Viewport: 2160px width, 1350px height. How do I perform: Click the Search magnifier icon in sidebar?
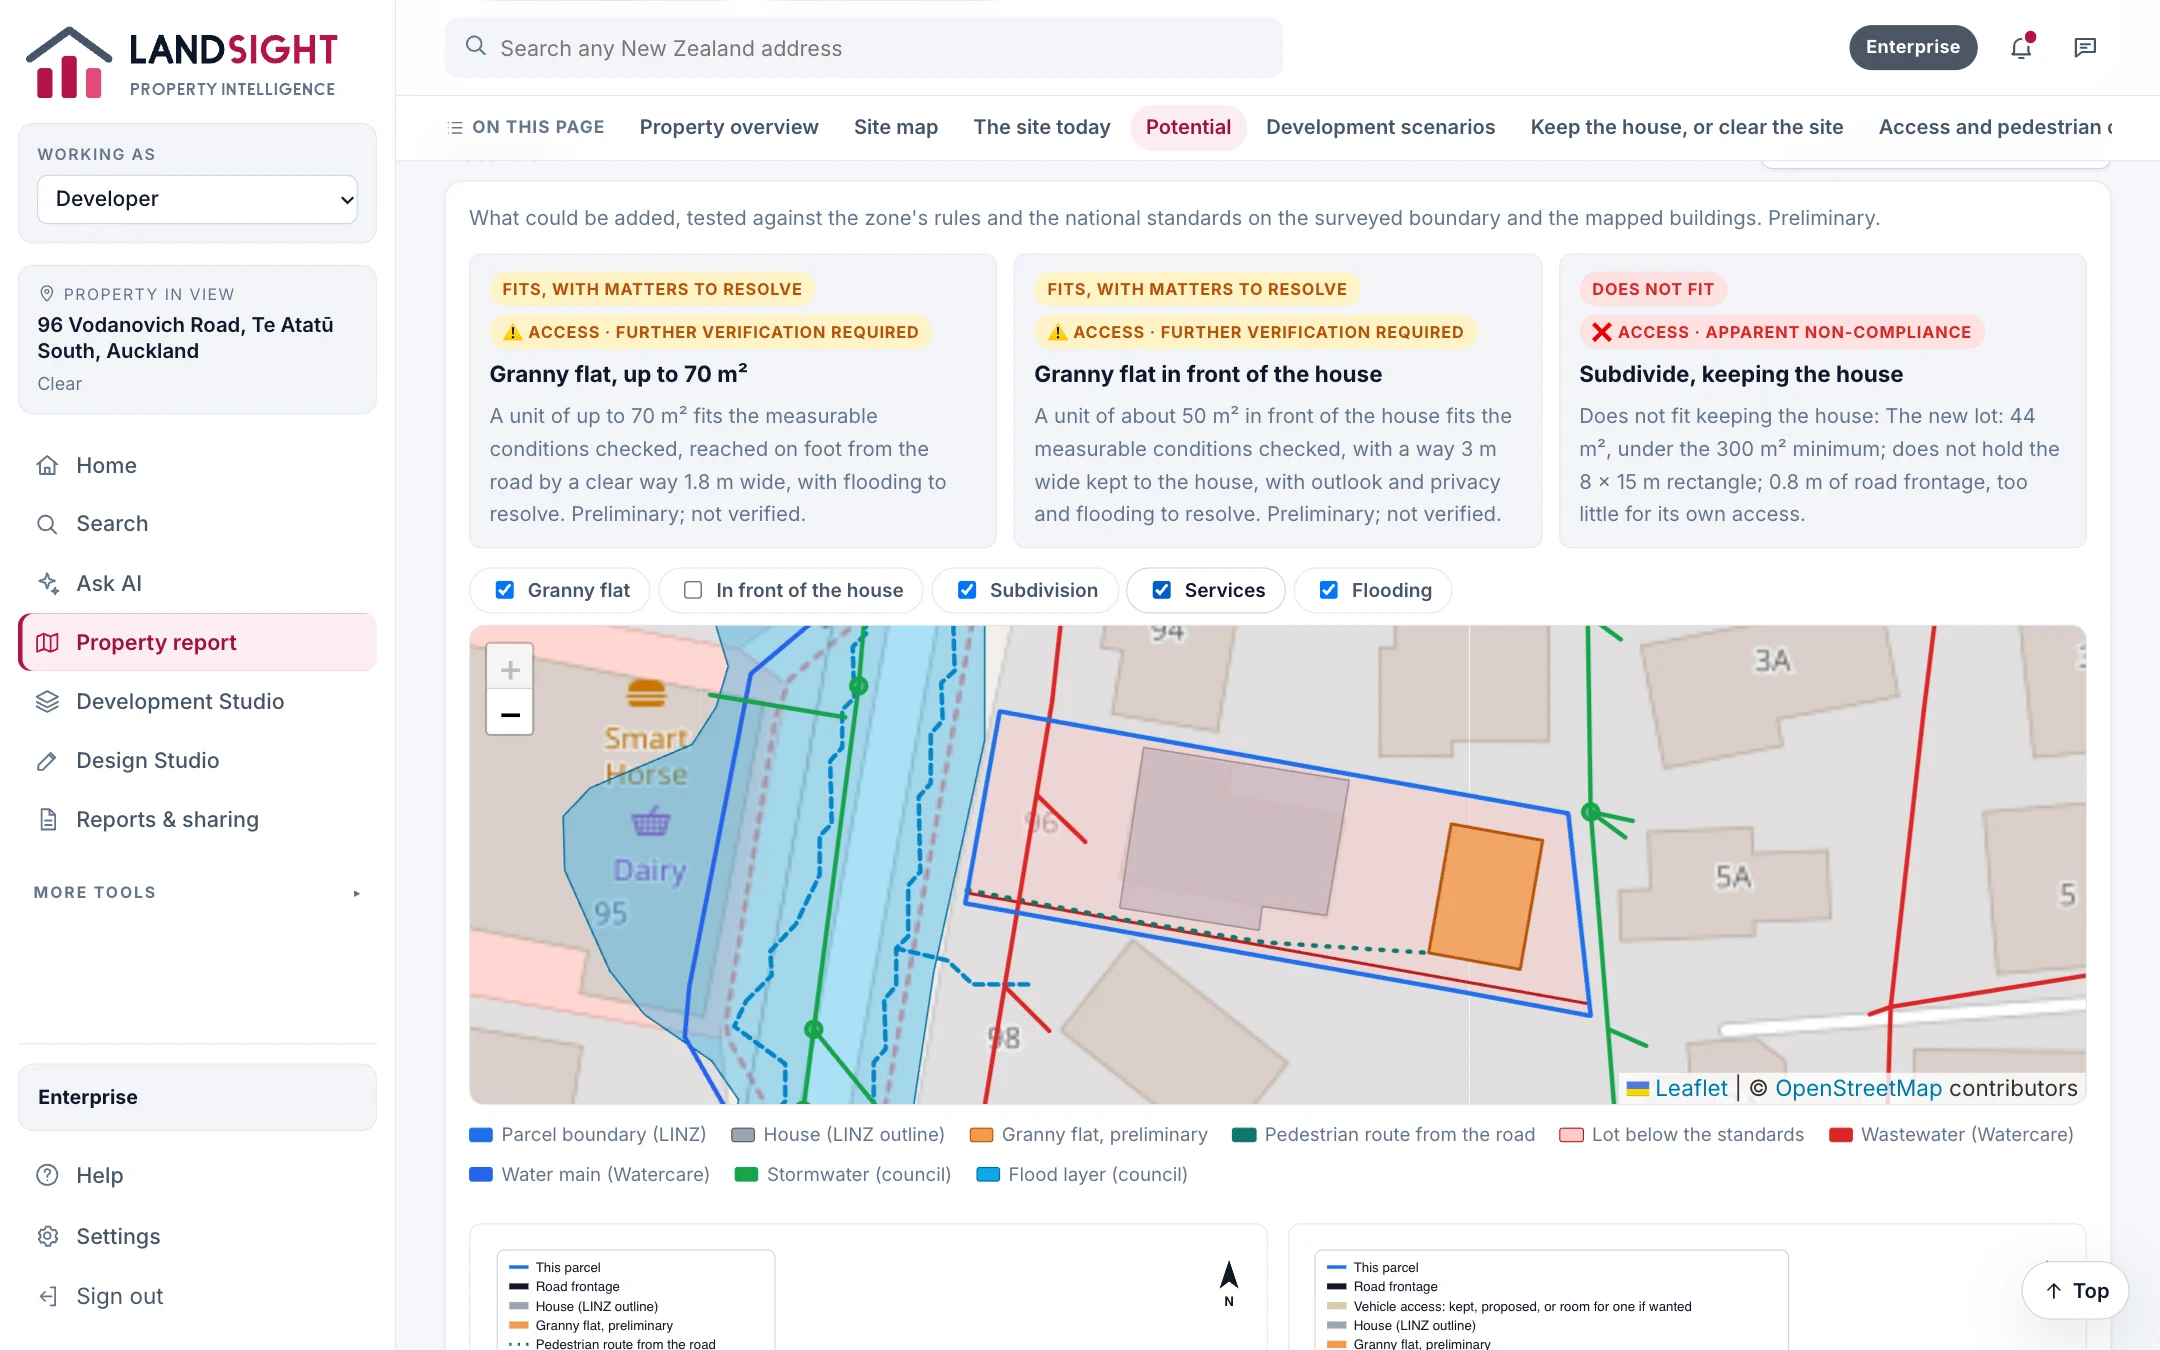click(47, 524)
